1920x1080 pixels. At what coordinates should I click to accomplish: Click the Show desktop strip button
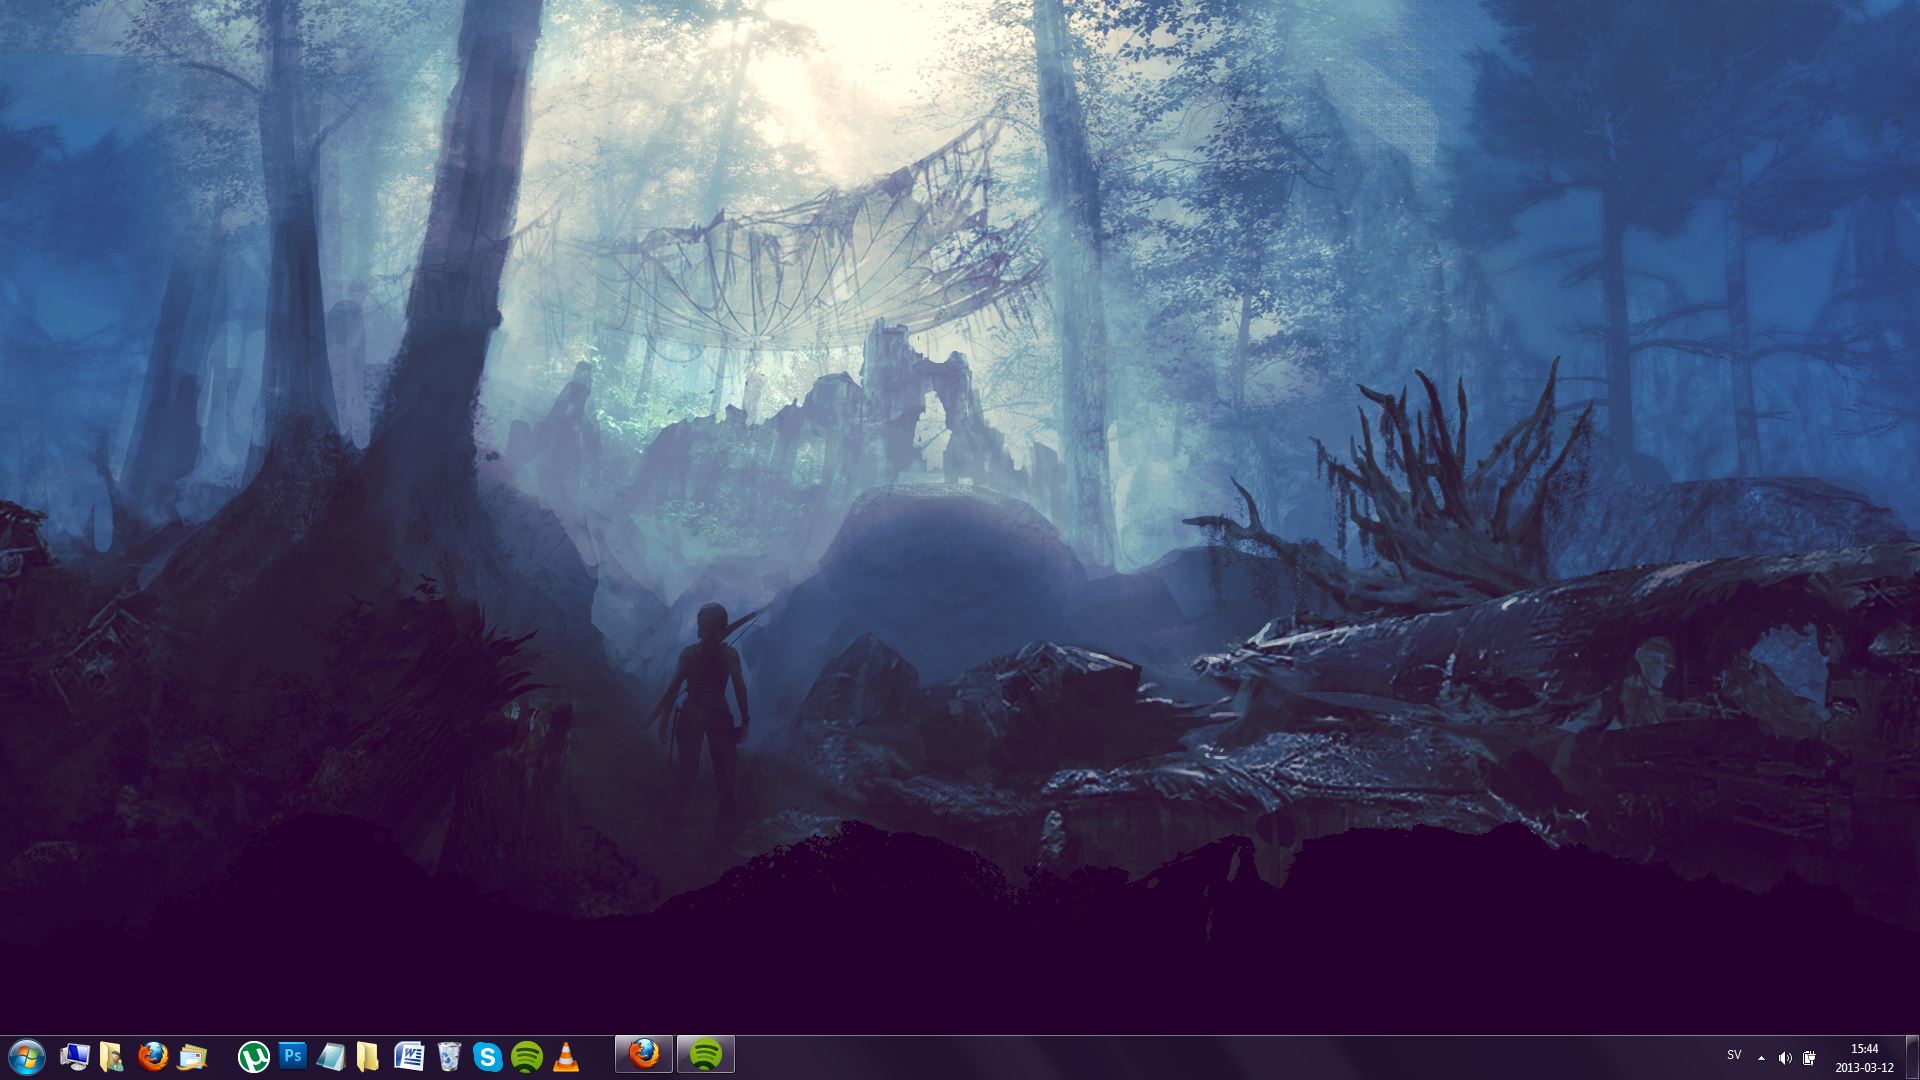[1912, 1058]
